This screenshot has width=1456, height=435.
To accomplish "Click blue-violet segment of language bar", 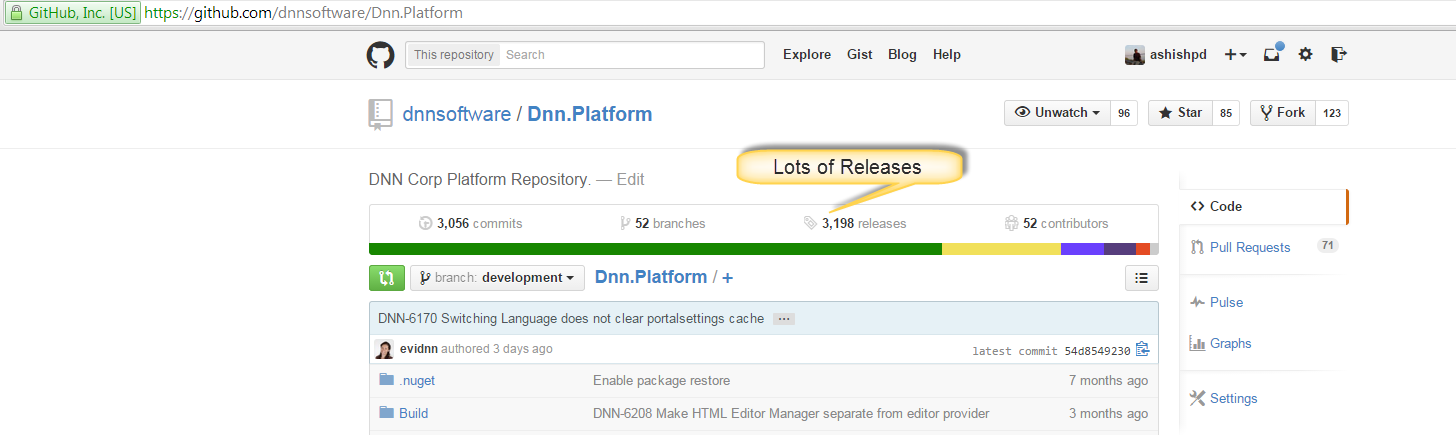I will (1082, 249).
